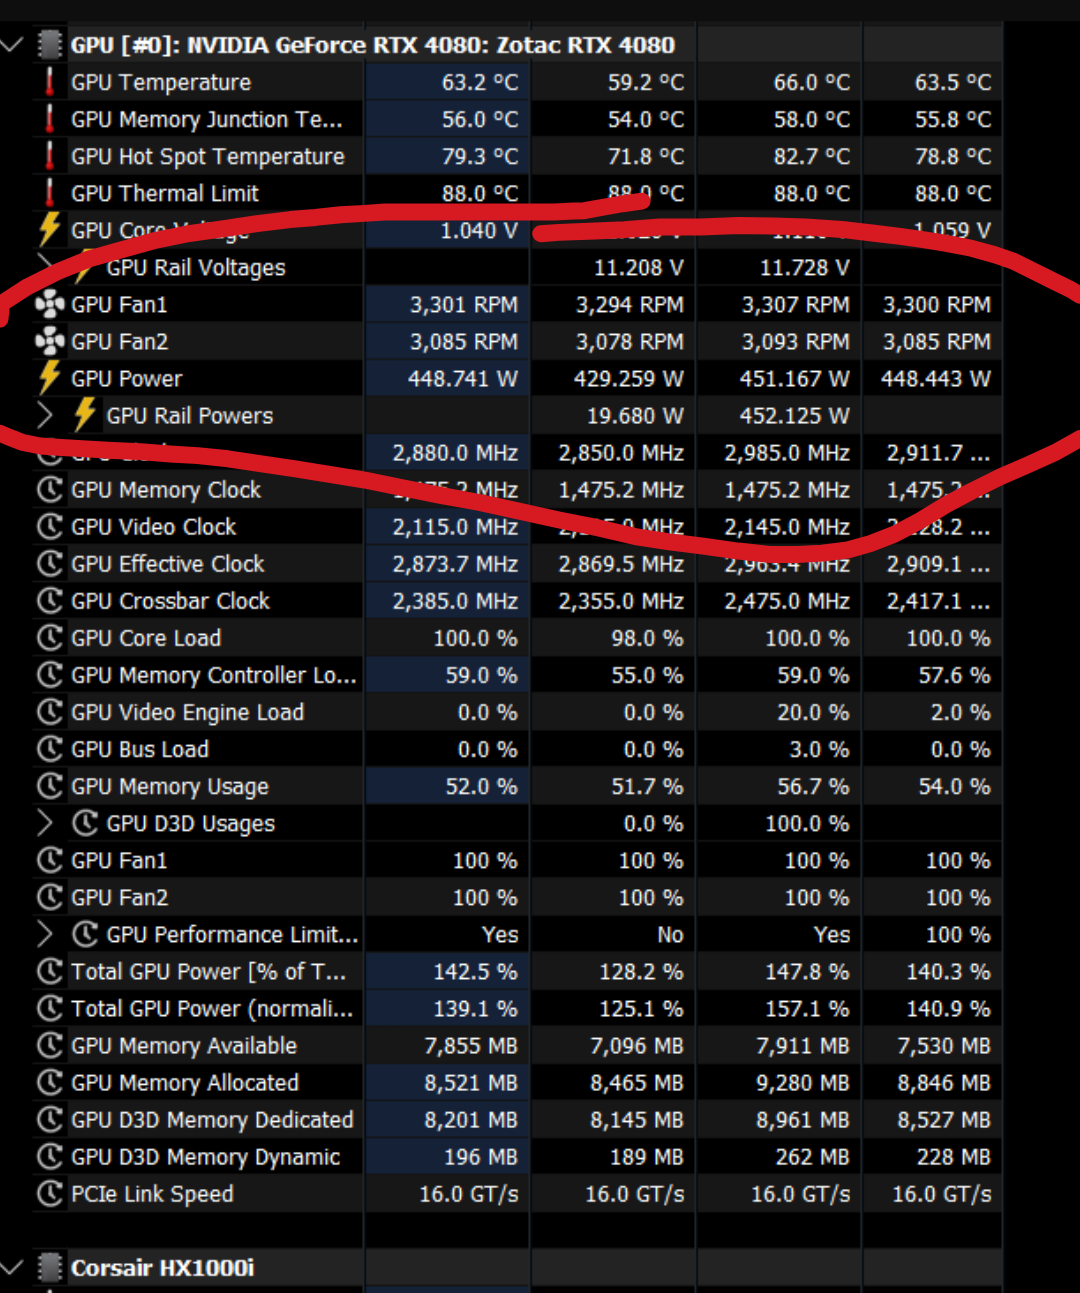Click the 448.741 W GPU Power value
The height and width of the screenshot is (1293, 1080).
click(x=463, y=378)
